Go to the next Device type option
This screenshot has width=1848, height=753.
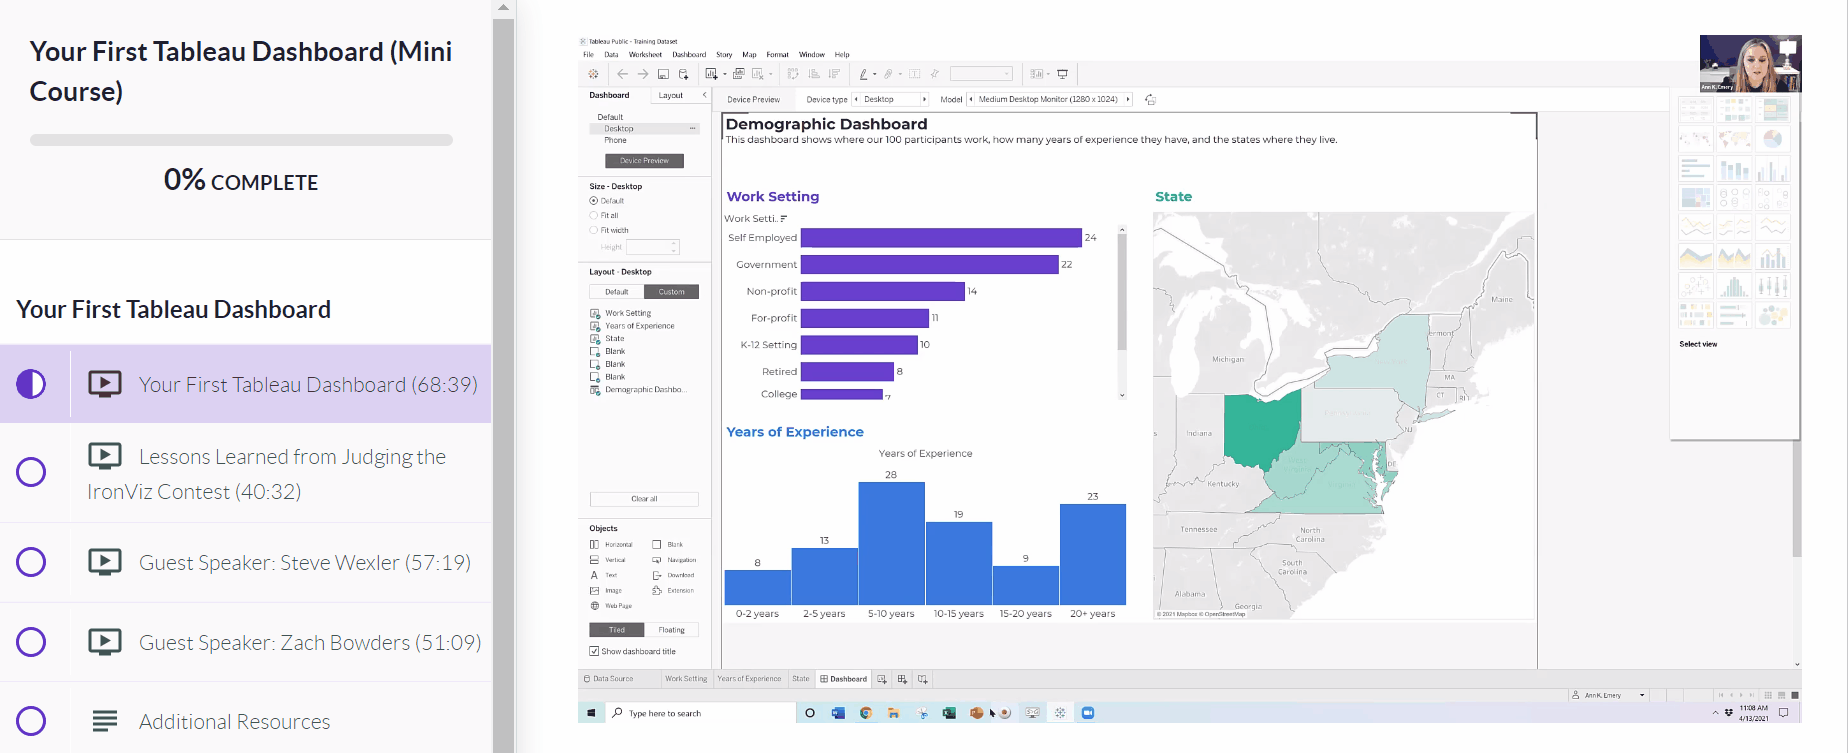[924, 100]
